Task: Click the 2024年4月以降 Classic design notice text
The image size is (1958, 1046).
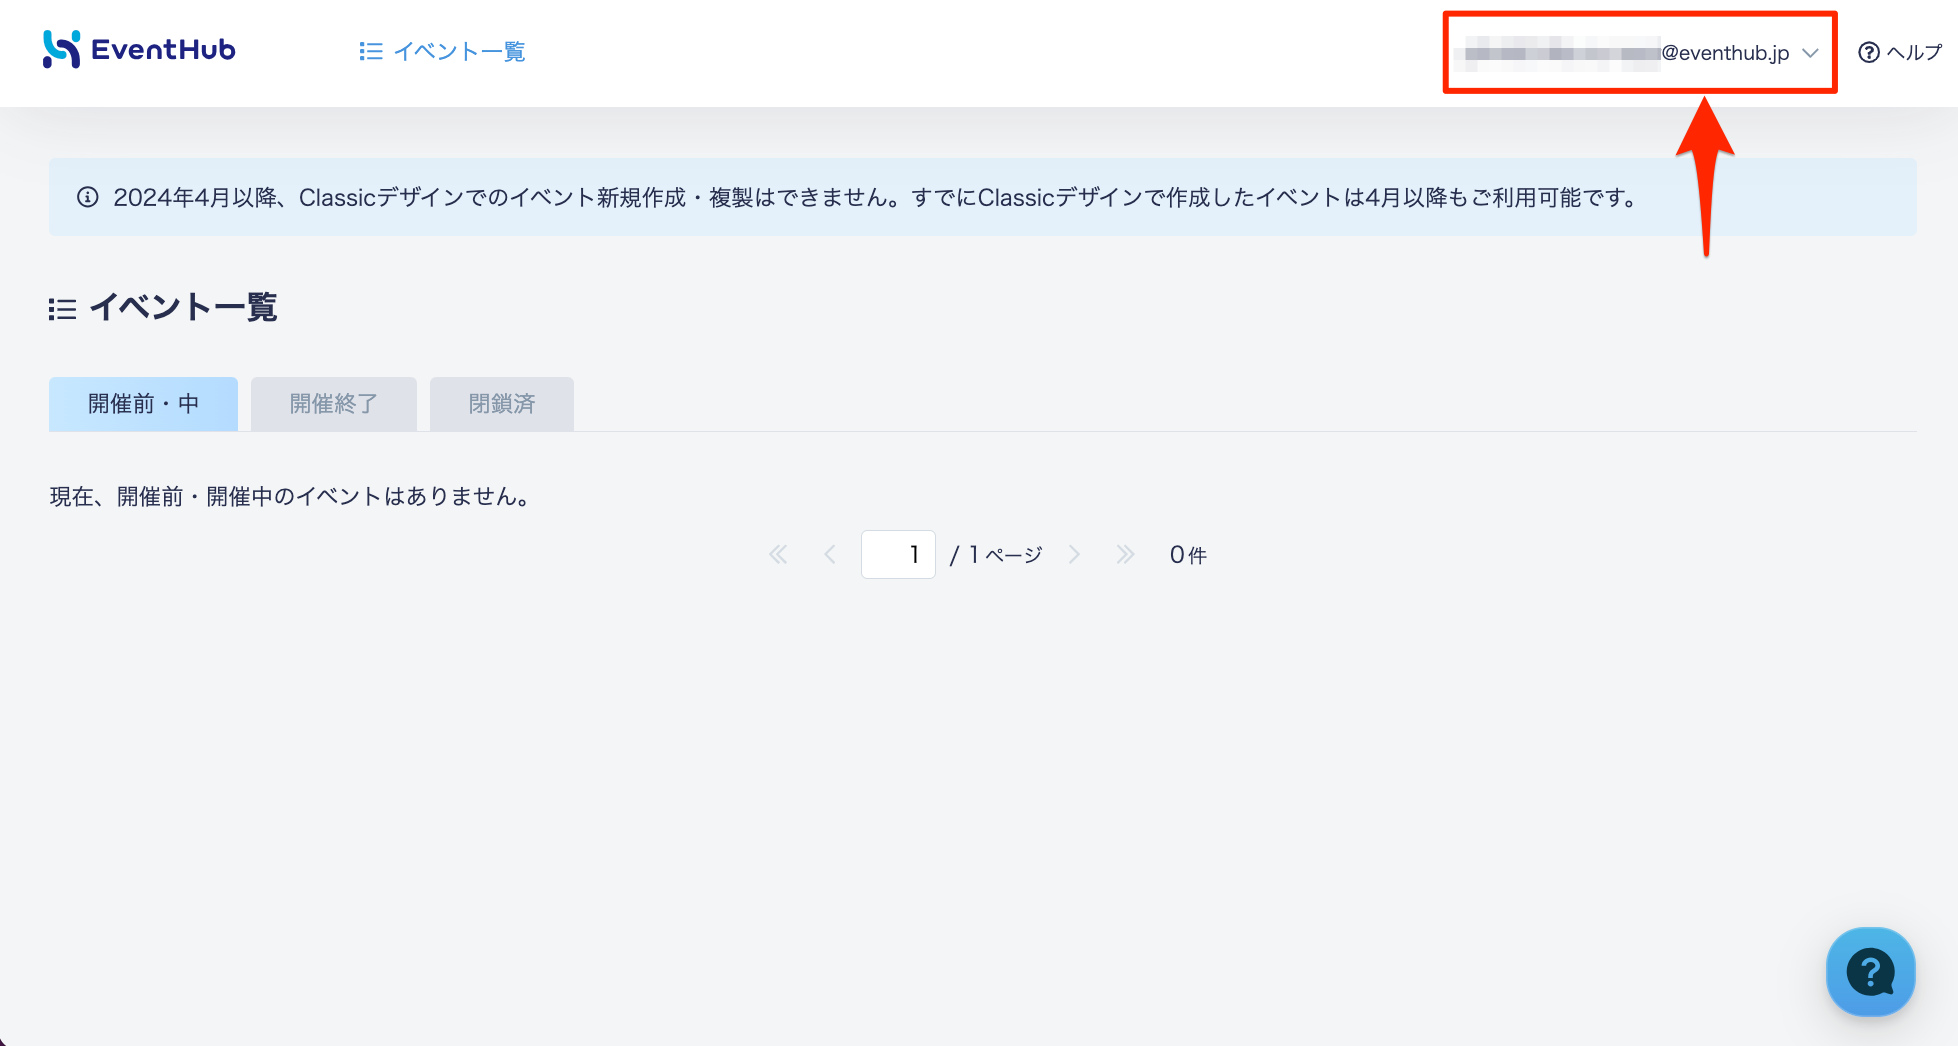Action: coord(875,198)
